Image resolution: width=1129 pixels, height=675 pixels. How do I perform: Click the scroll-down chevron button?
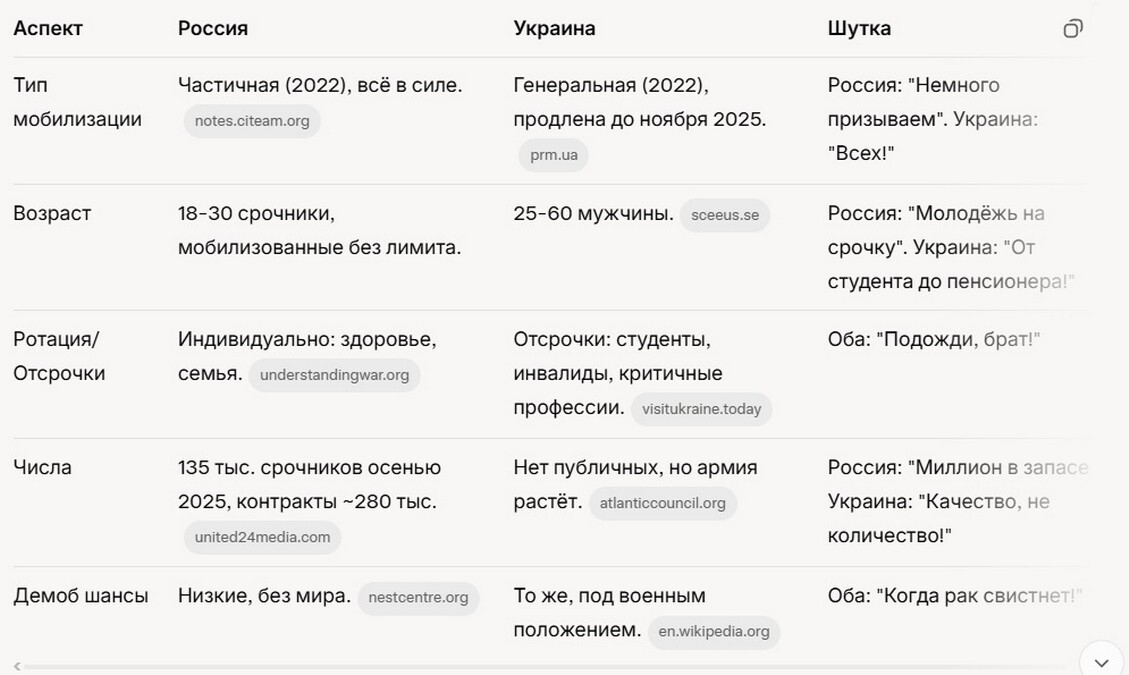point(1100,660)
